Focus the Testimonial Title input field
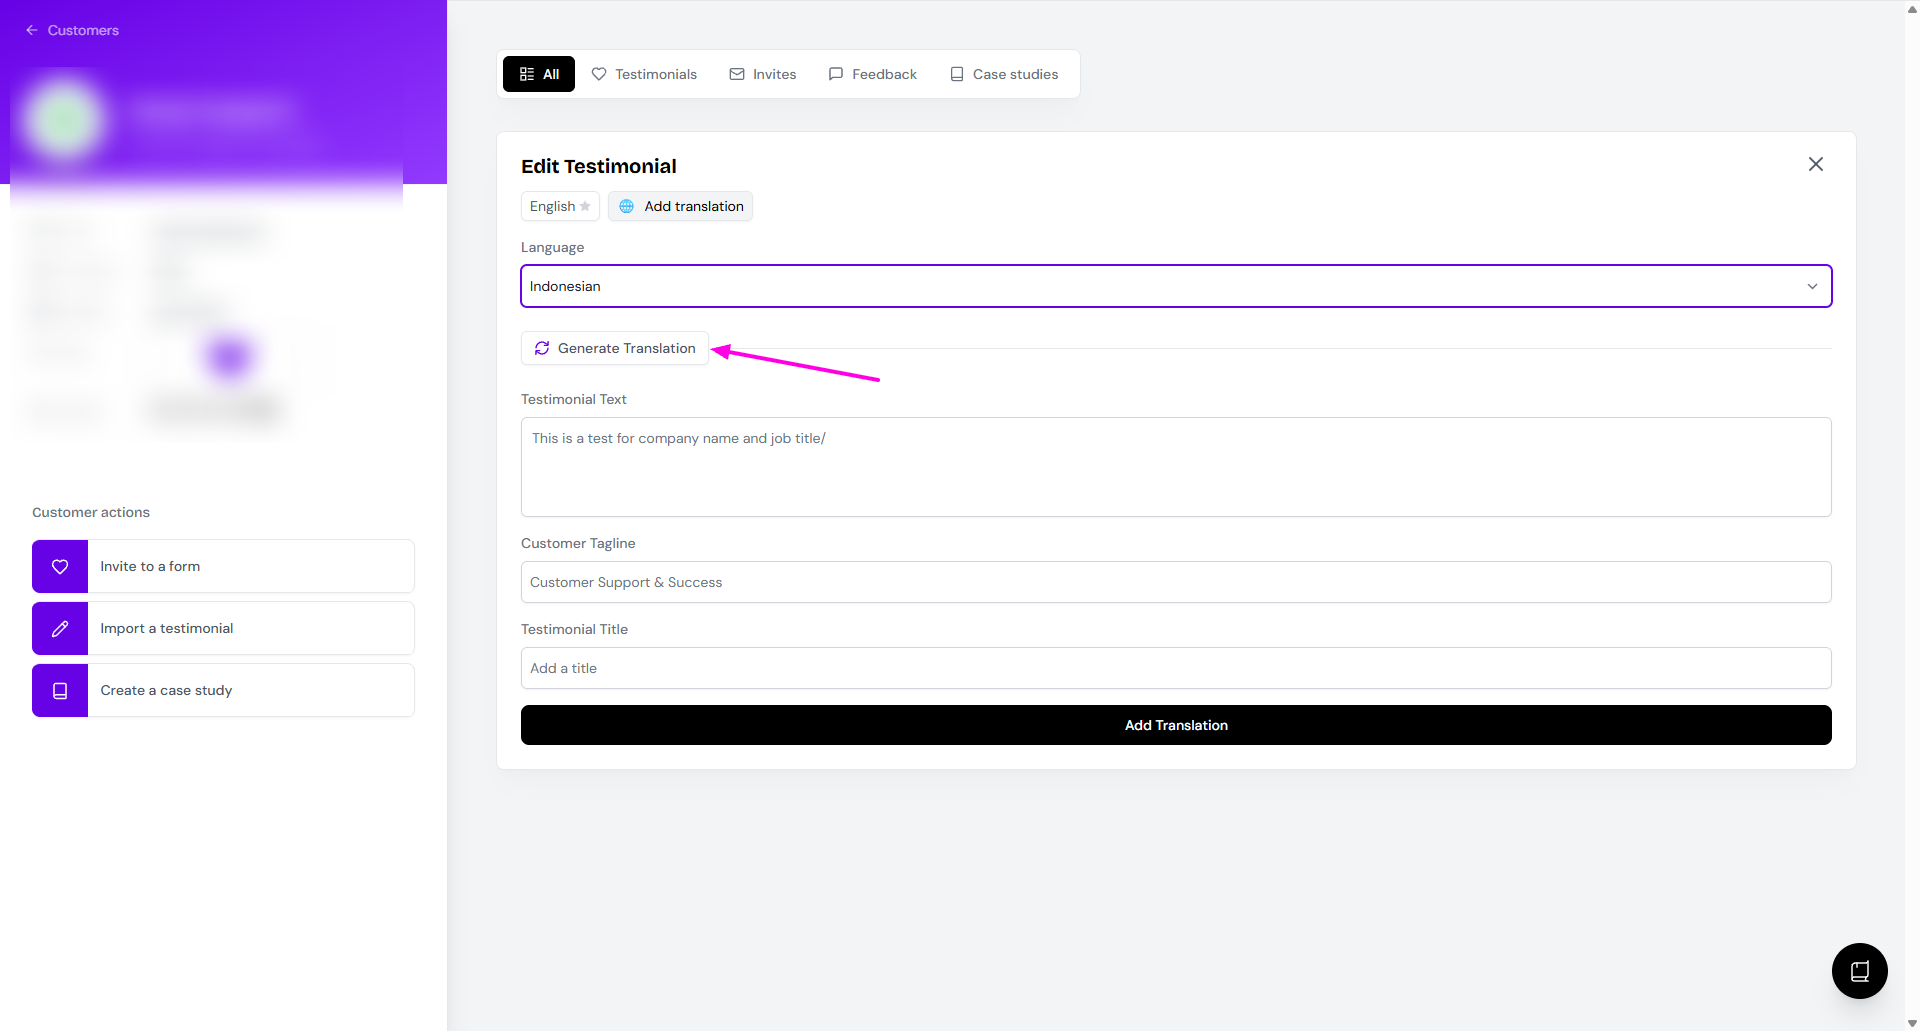The width and height of the screenshot is (1920, 1031). pyautogui.click(x=1175, y=668)
